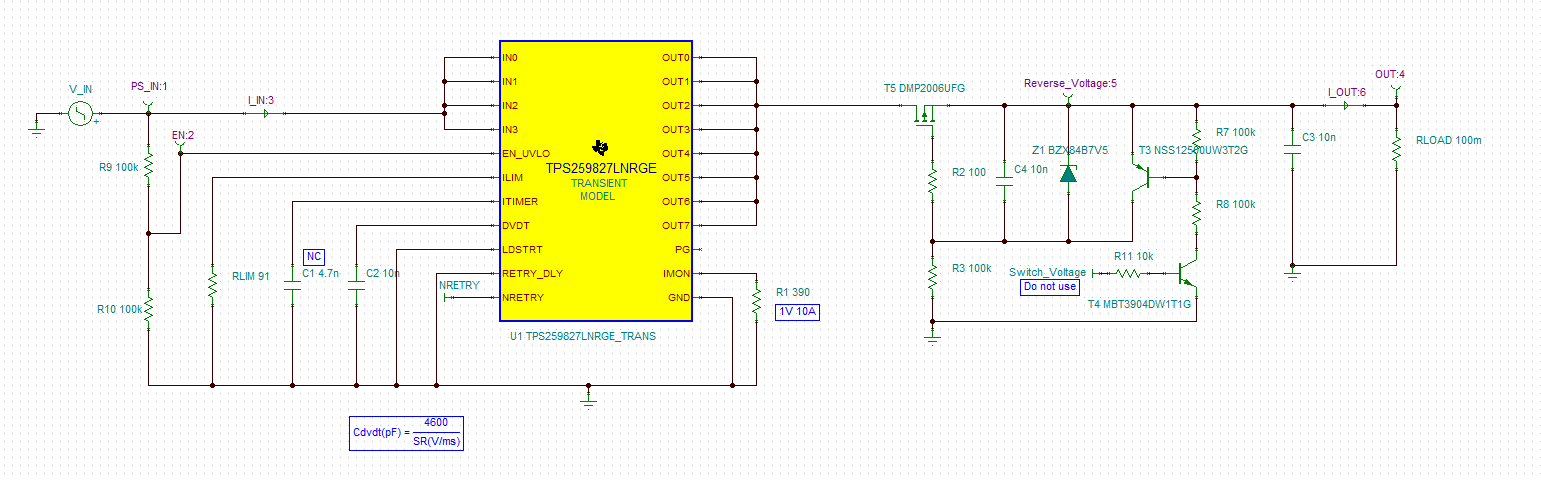Select the T5 MOSFET symbol

(x=924, y=116)
